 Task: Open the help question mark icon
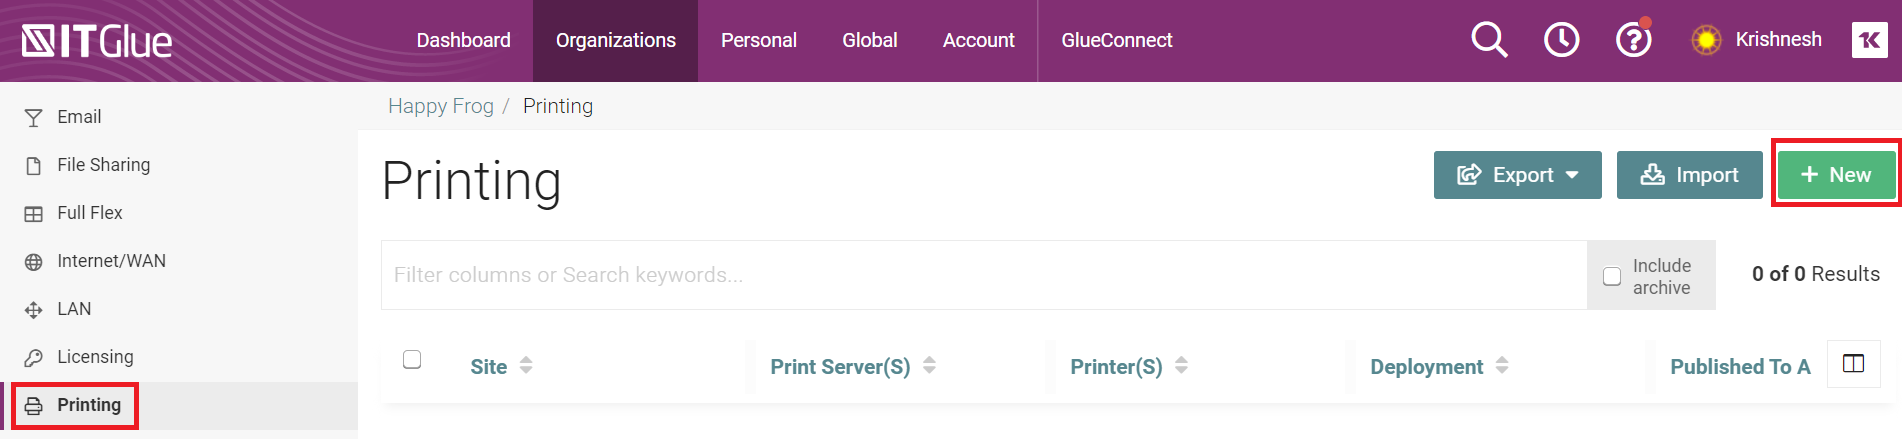click(x=1633, y=40)
